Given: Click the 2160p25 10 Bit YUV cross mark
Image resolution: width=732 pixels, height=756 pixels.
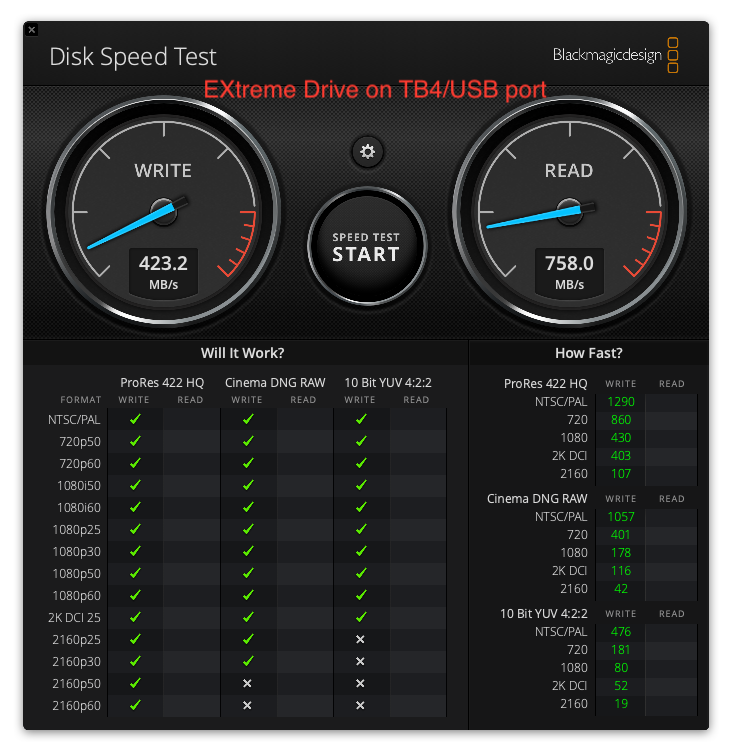Looking at the screenshot, I should point(360,639).
